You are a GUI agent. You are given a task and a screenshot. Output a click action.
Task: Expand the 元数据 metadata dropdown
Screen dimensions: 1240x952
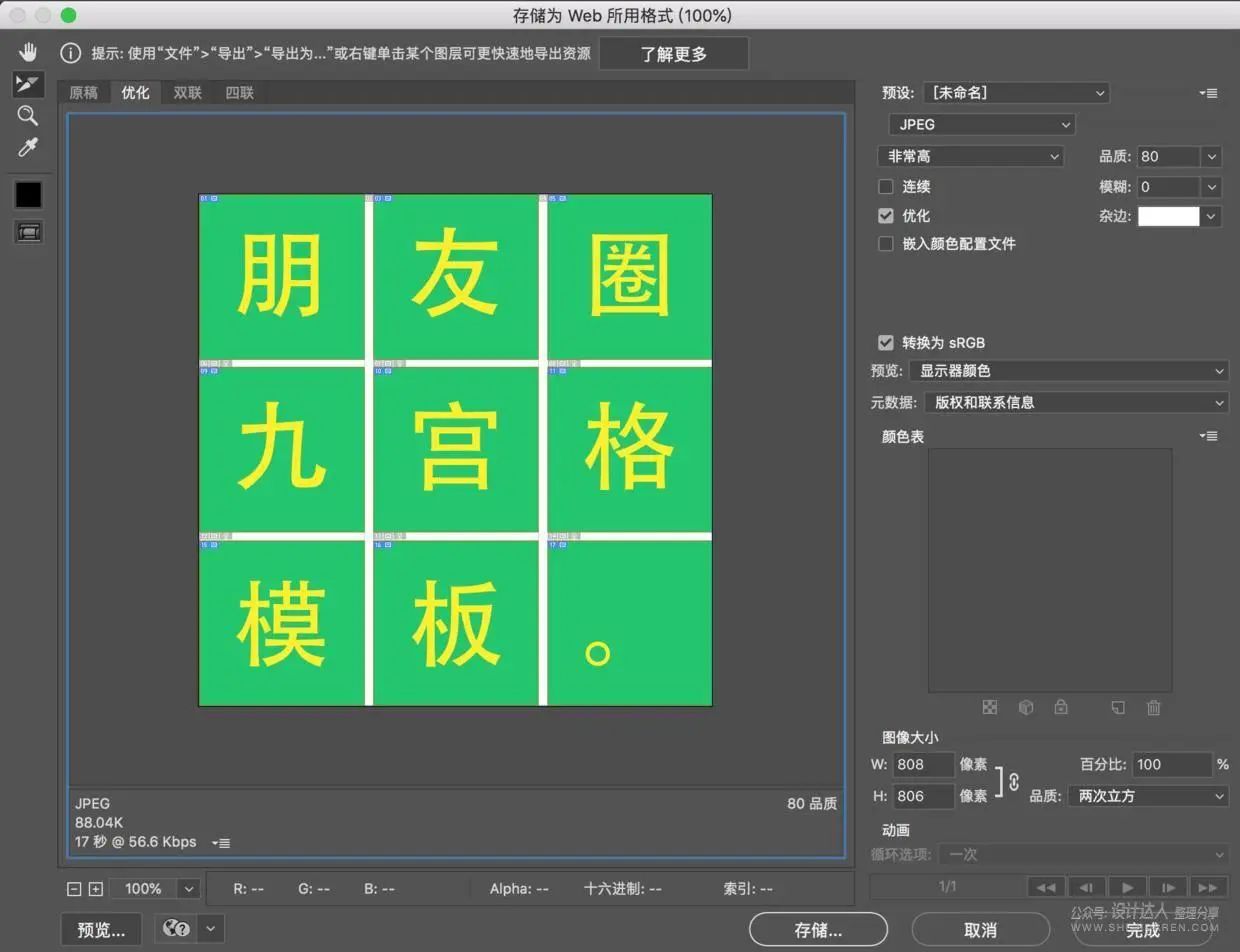coord(1074,402)
